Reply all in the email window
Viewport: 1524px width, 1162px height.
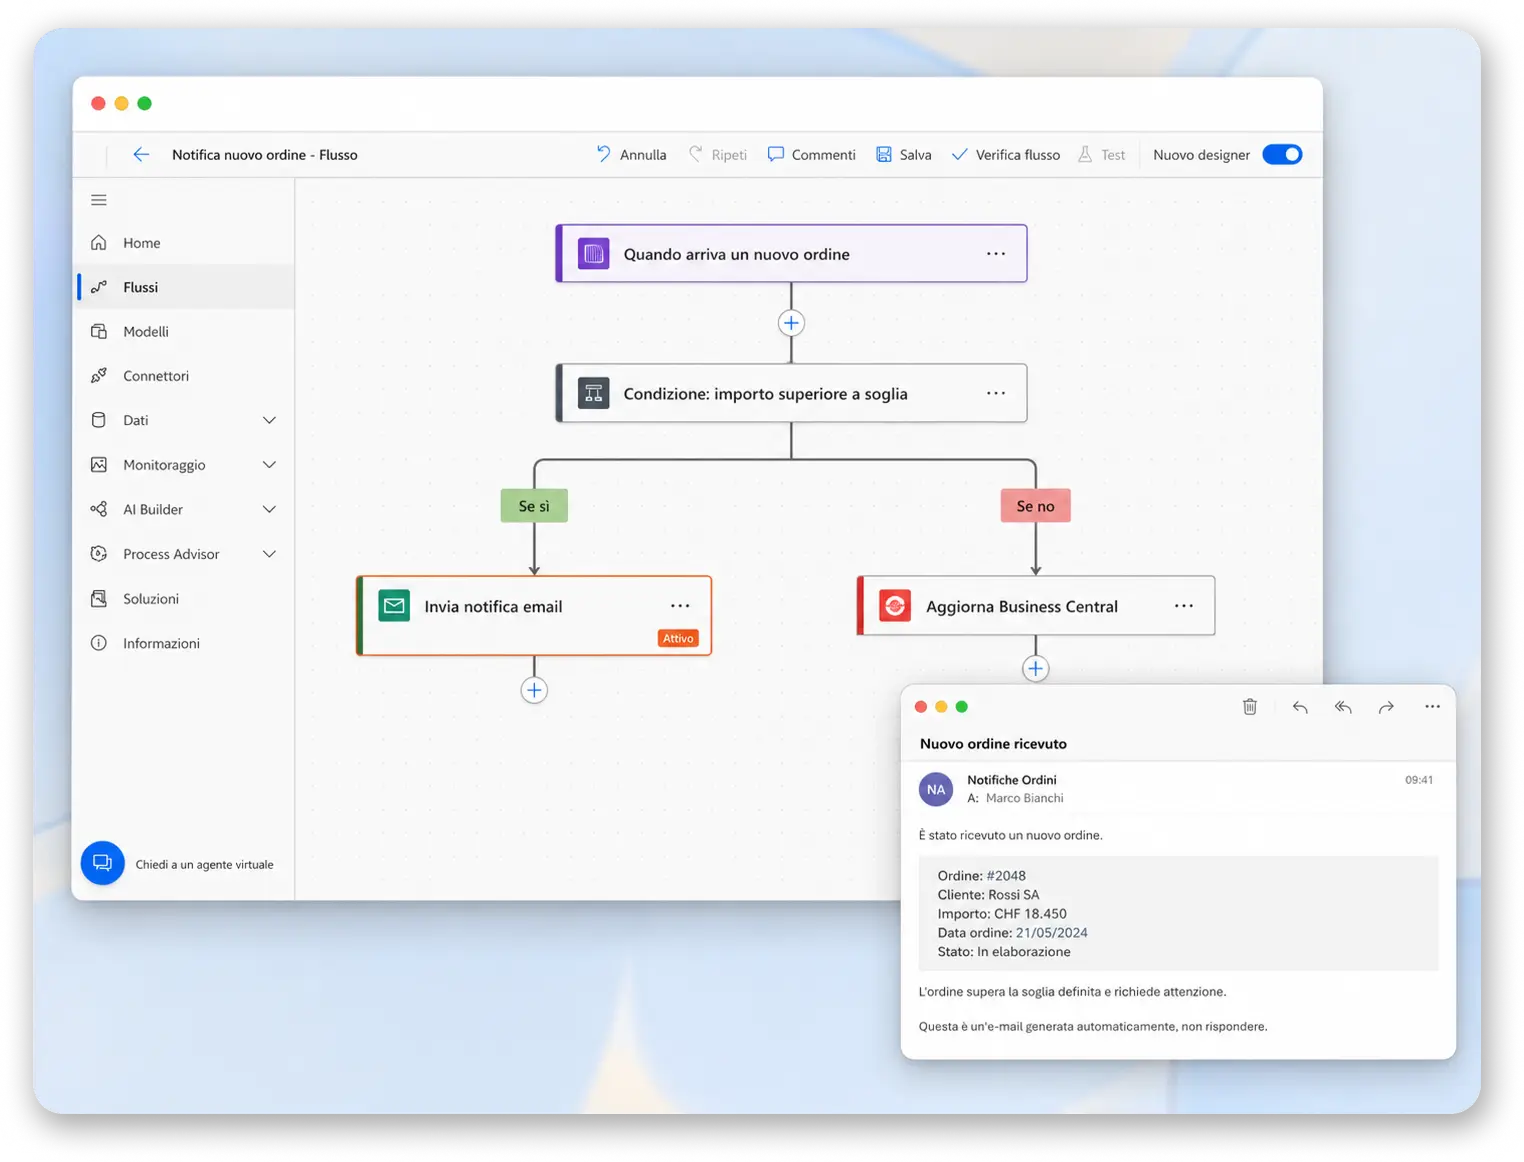(1343, 707)
